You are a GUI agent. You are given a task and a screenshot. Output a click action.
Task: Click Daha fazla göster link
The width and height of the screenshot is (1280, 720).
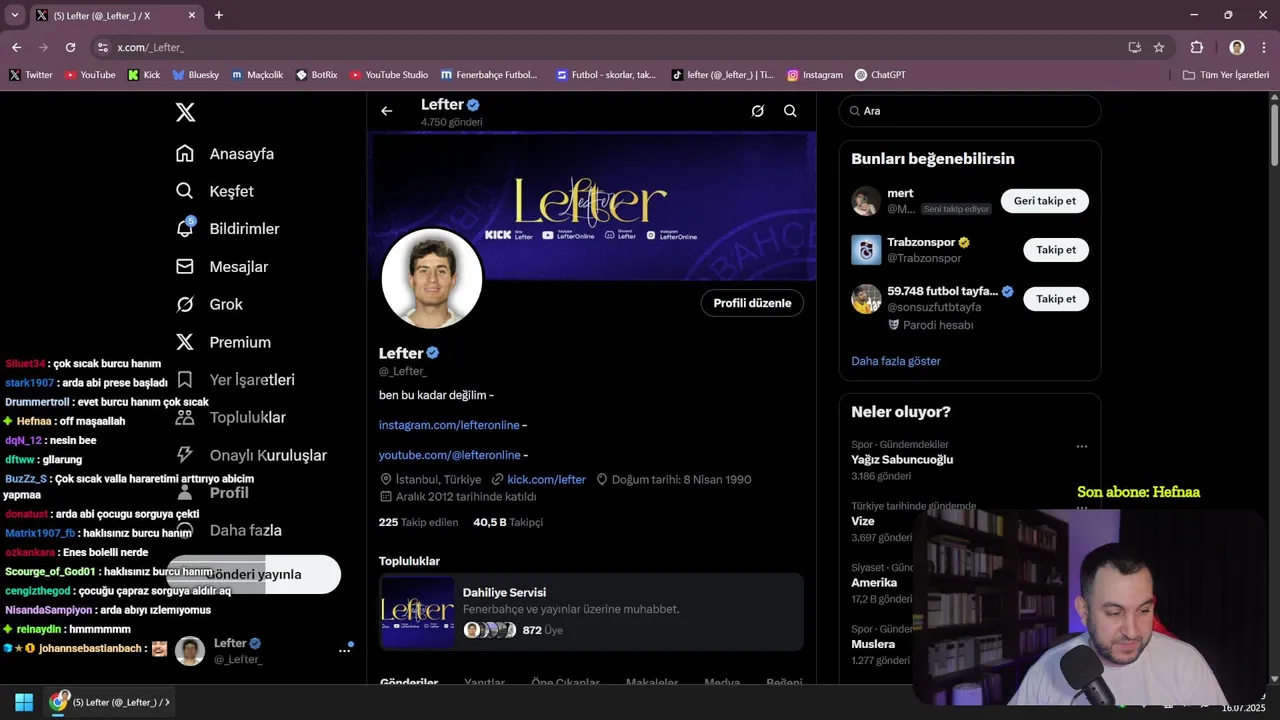click(x=896, y=361)
